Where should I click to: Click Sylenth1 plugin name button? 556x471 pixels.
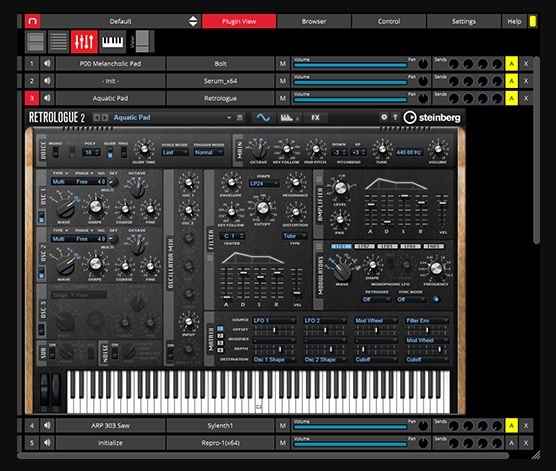coord(220,425)
